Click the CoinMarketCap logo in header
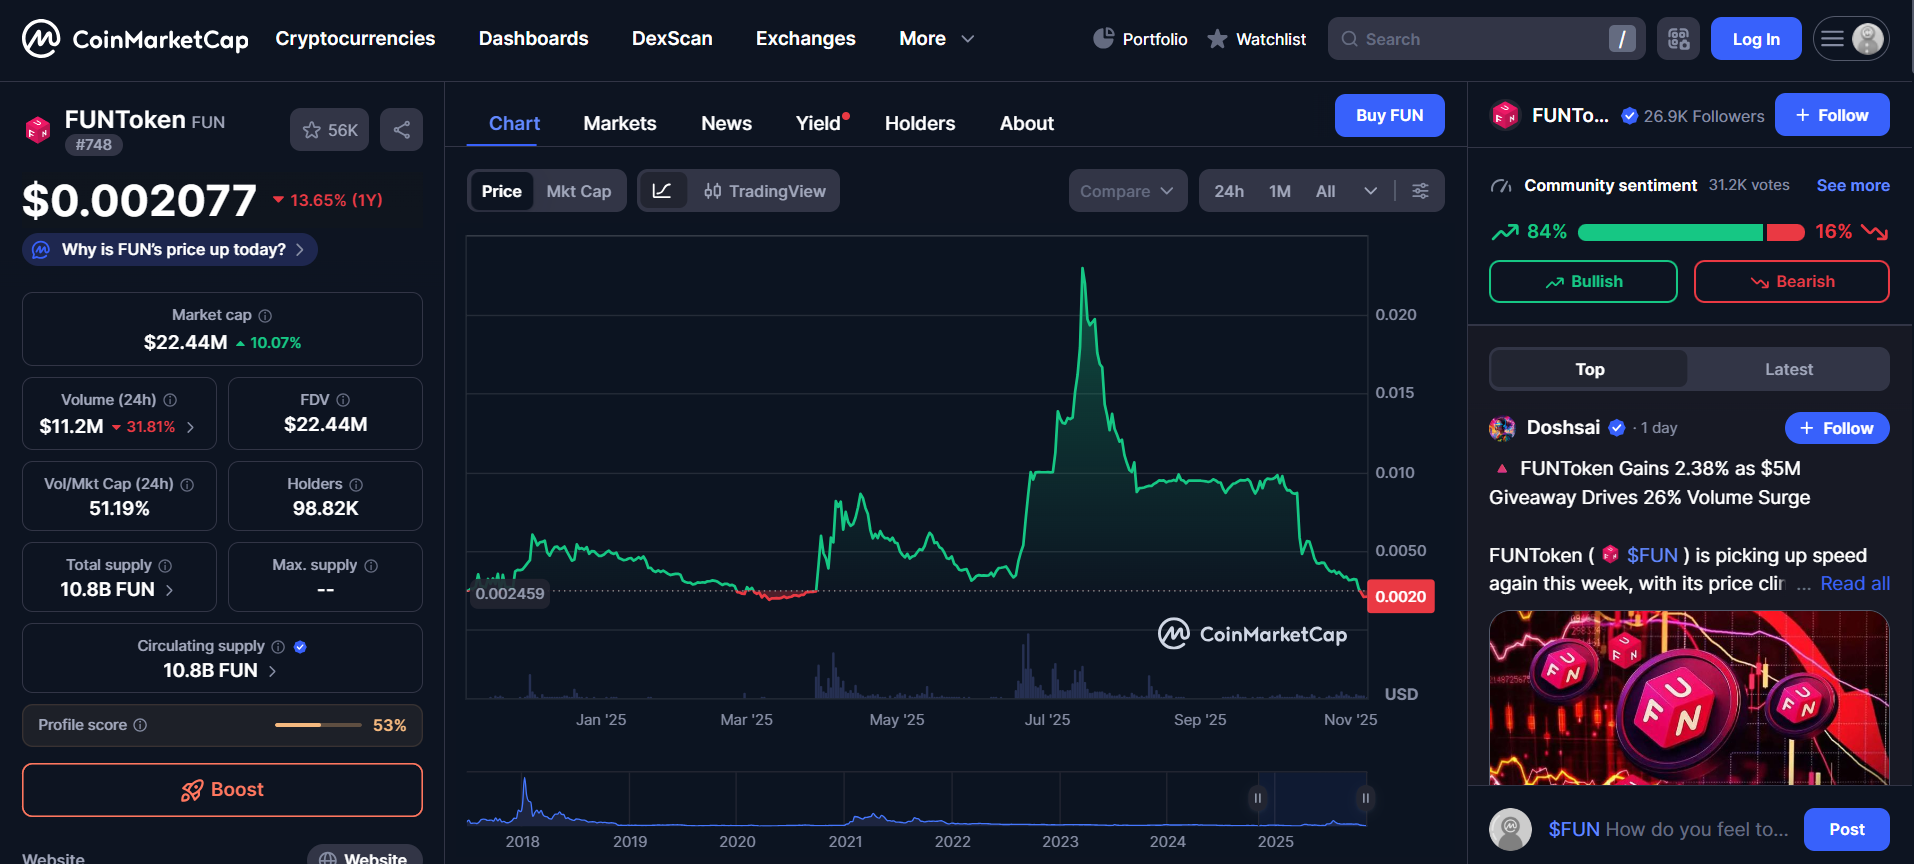This screenshot has width=1914, height=864. point(135,39)
